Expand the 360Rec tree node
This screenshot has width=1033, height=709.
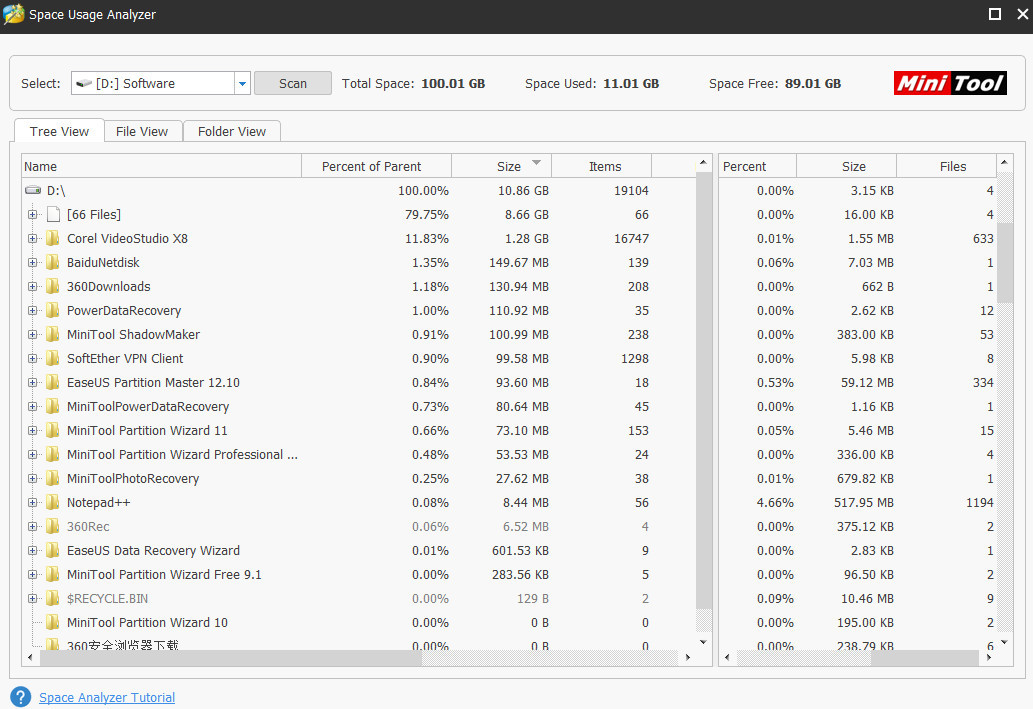click(x=32, y=527)
